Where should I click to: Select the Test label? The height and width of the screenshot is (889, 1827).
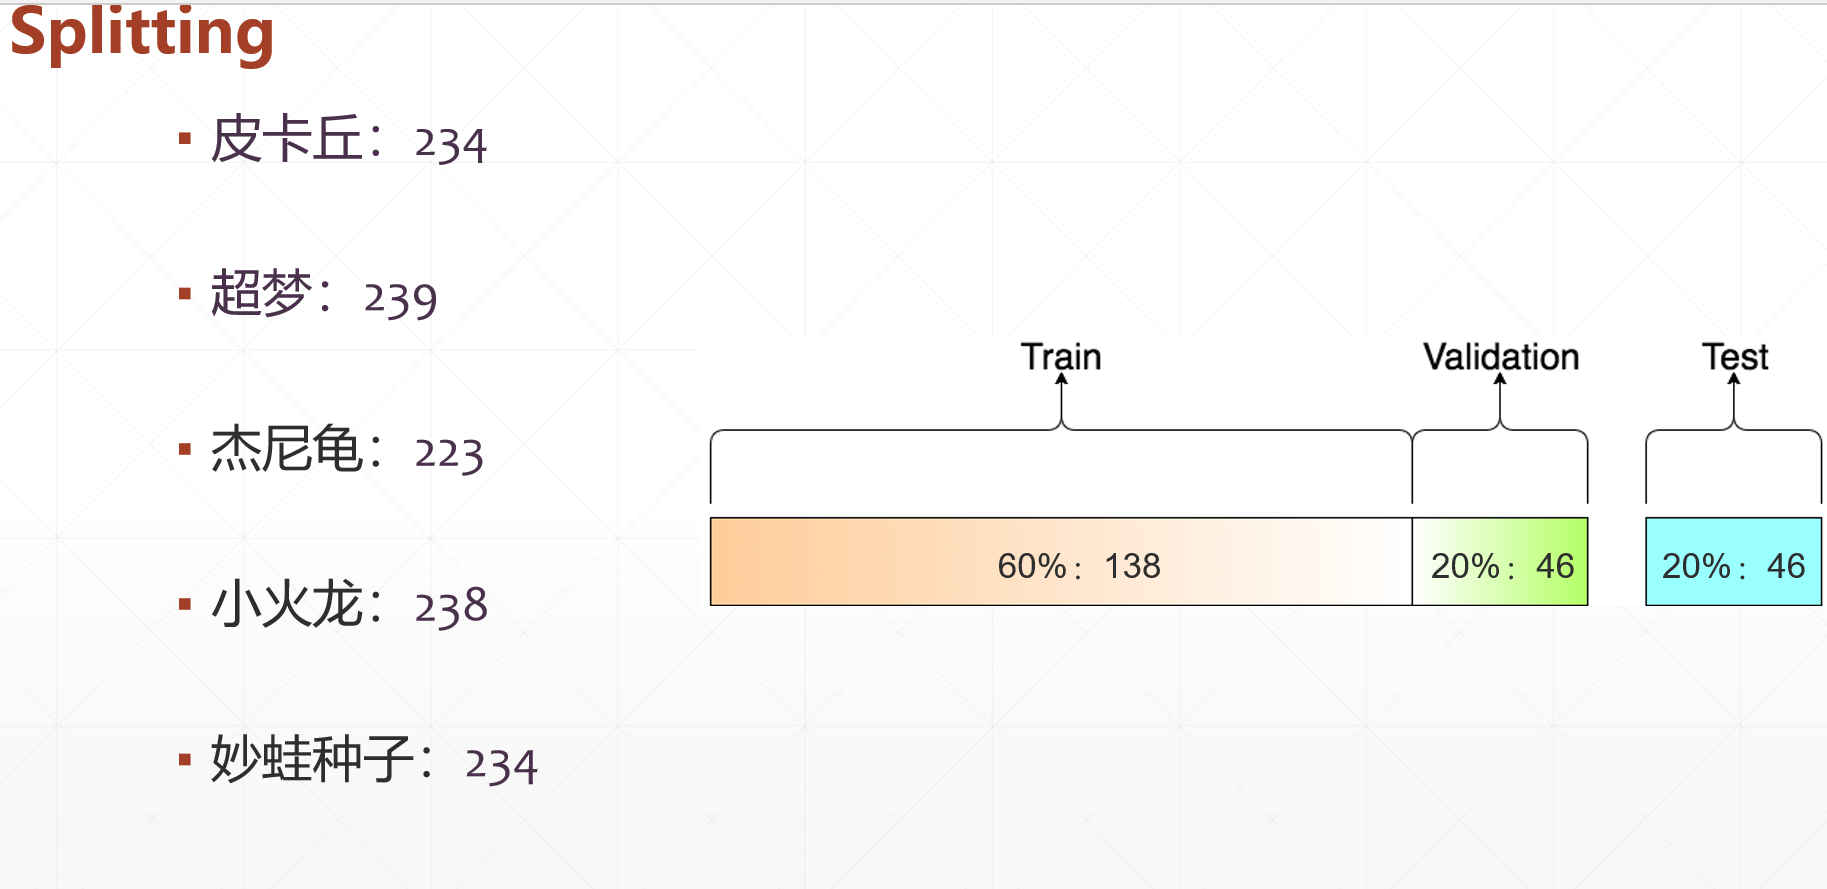1735,356
